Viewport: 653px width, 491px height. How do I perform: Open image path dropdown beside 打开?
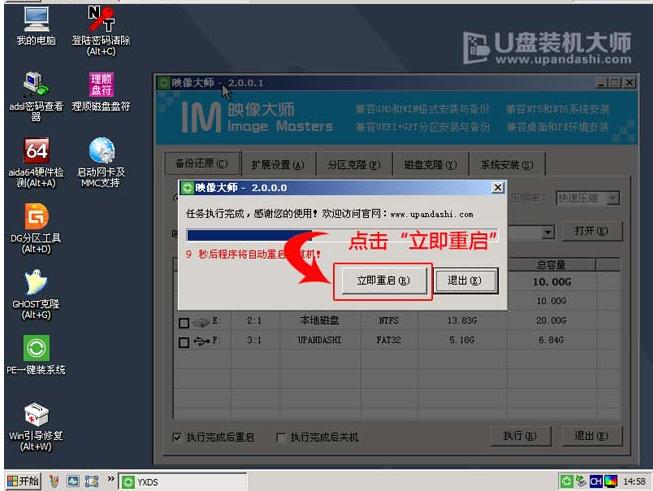tap(548, 232)
